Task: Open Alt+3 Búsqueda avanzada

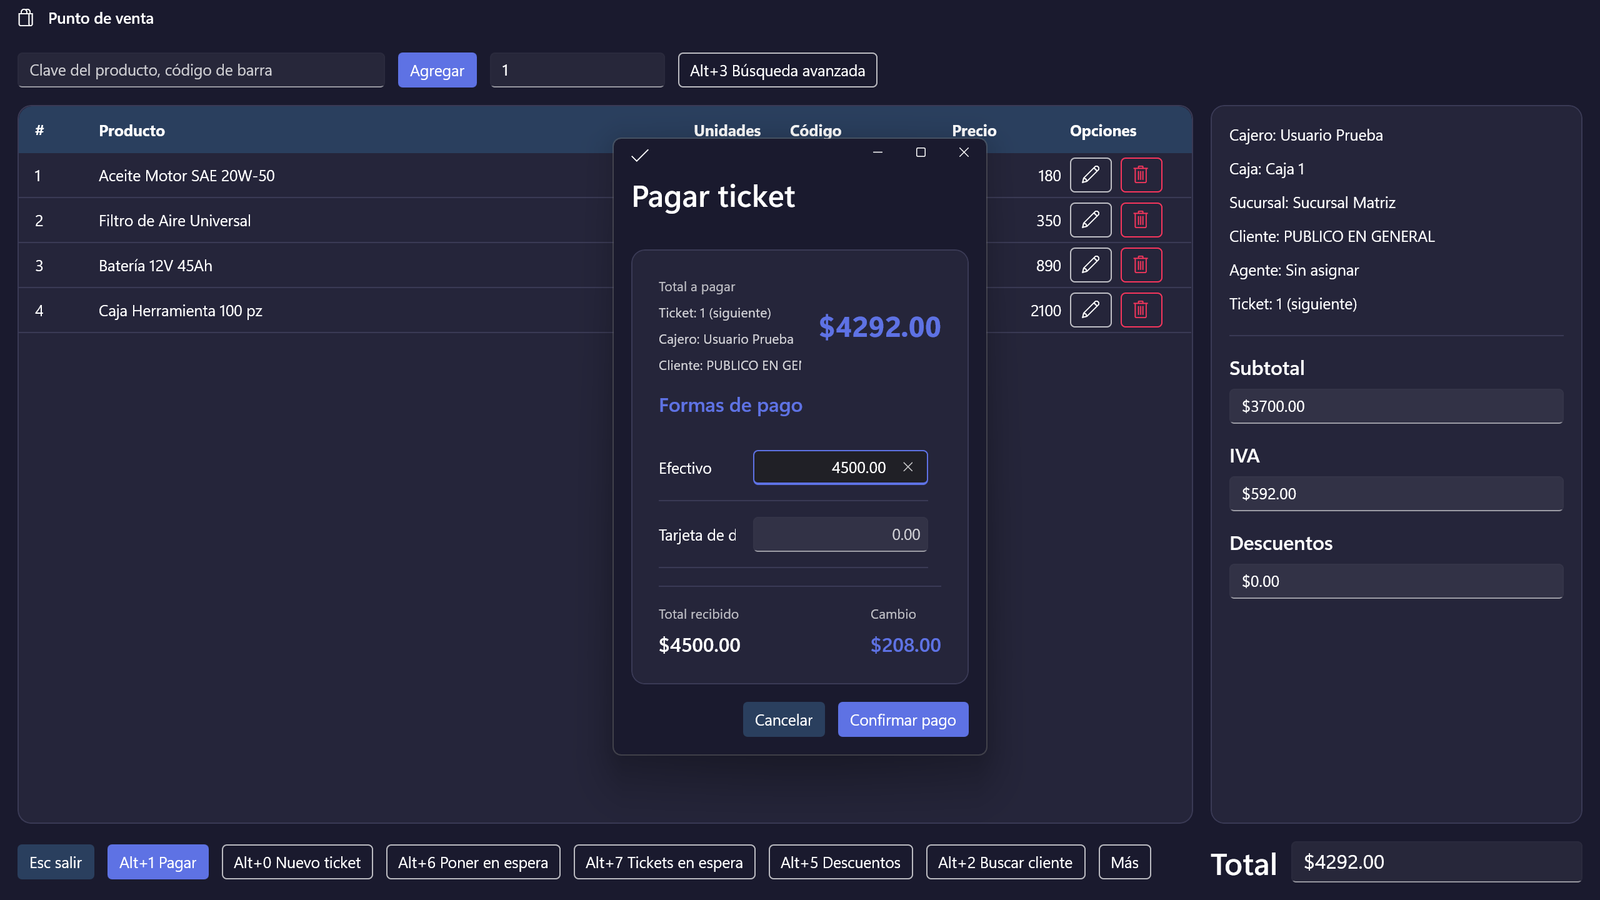Action: 777,70
